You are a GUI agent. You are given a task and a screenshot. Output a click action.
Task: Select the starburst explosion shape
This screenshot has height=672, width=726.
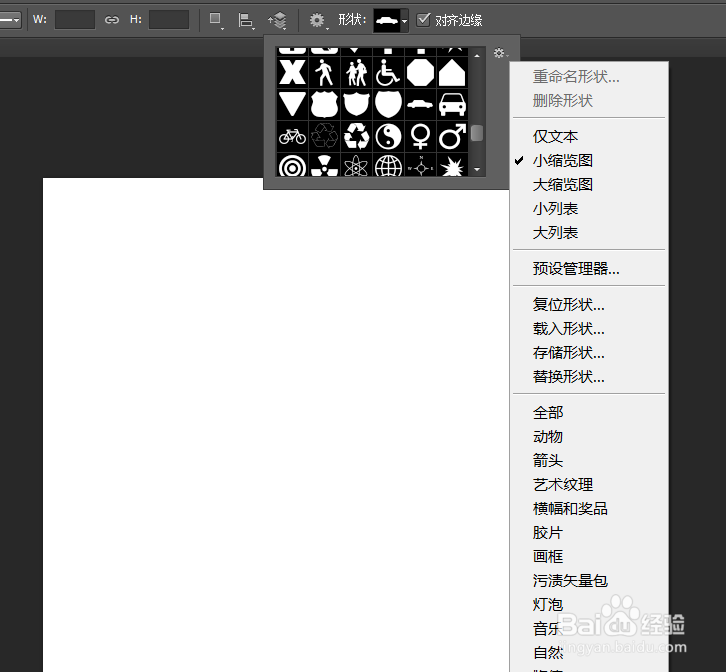[452, 165]
